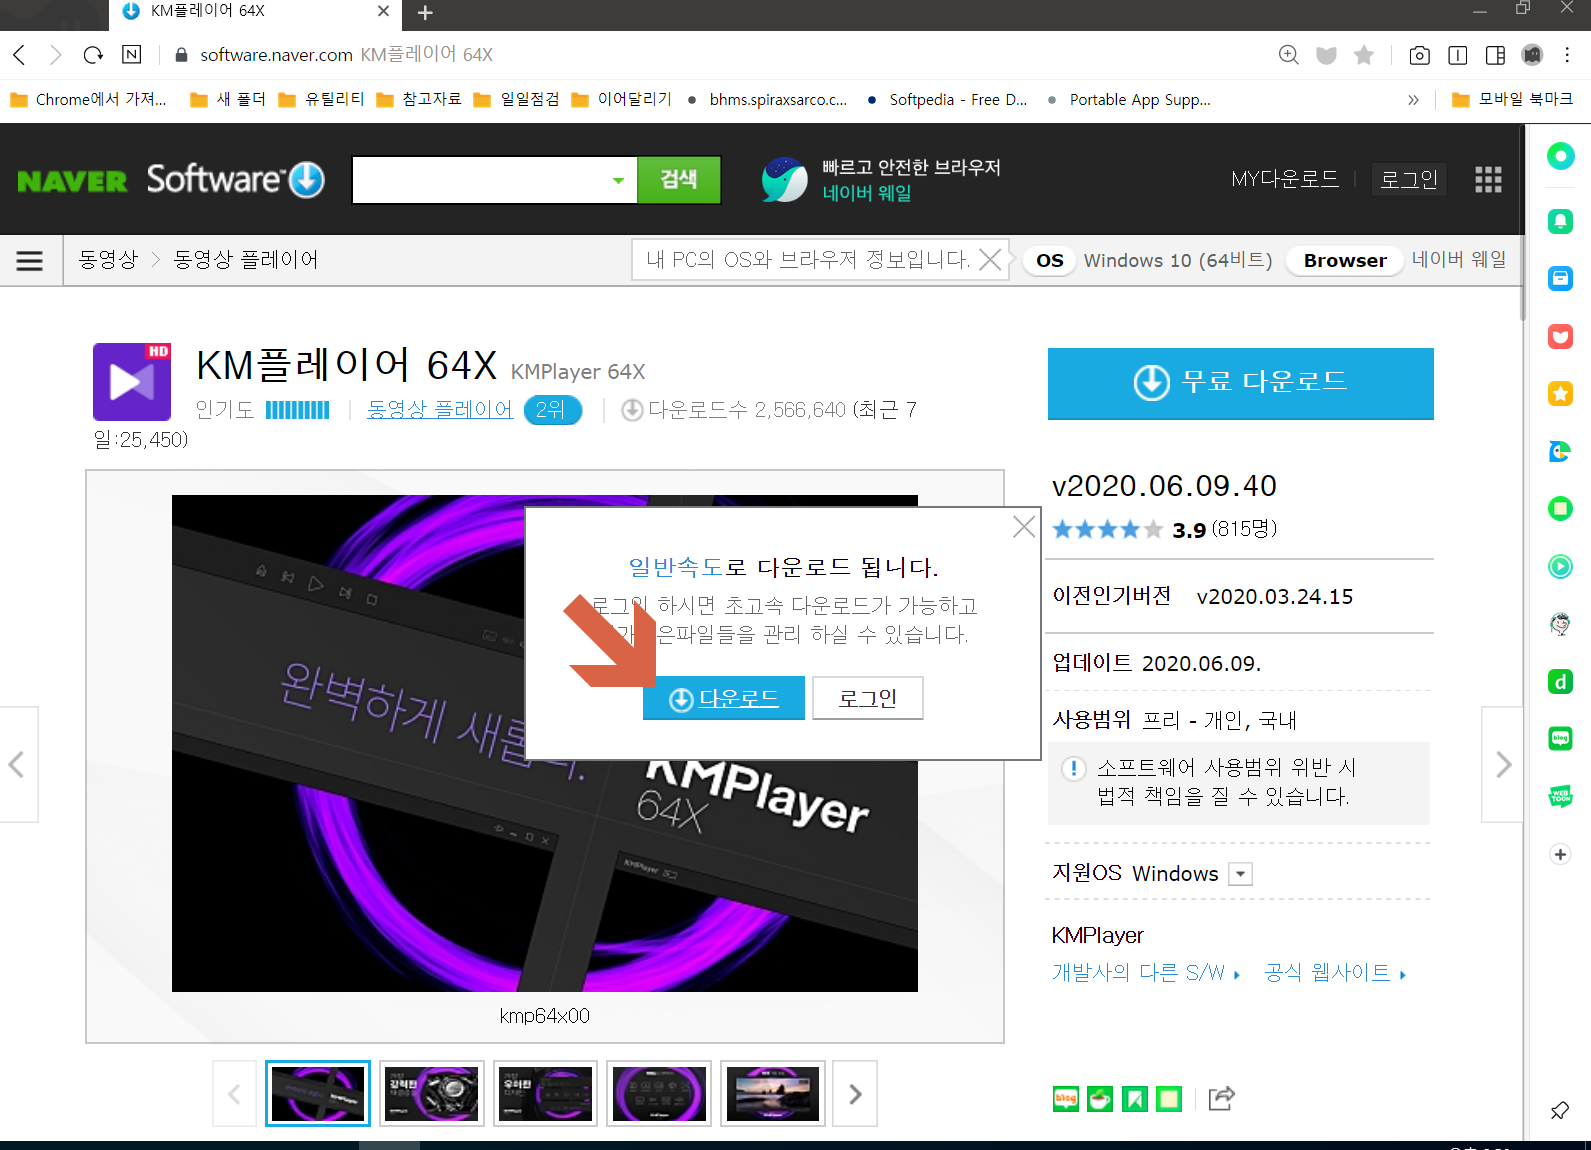Viewport: 1591px width, 1150px height.
Task: Open 개발사의 다른 S/W link
Action: point(1146,973)
